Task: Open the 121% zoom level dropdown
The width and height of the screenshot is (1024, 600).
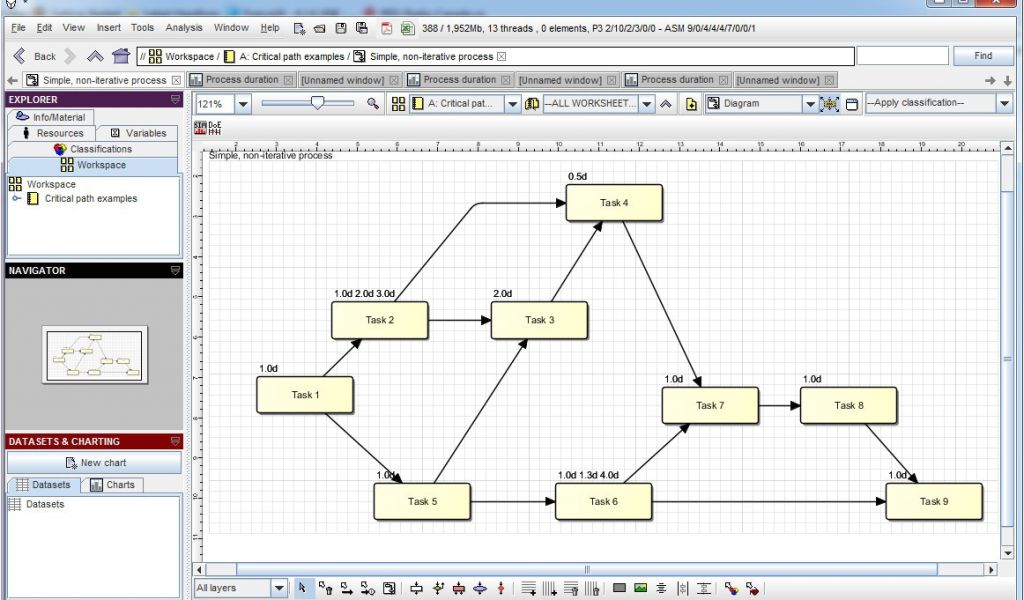Action: 244,104
